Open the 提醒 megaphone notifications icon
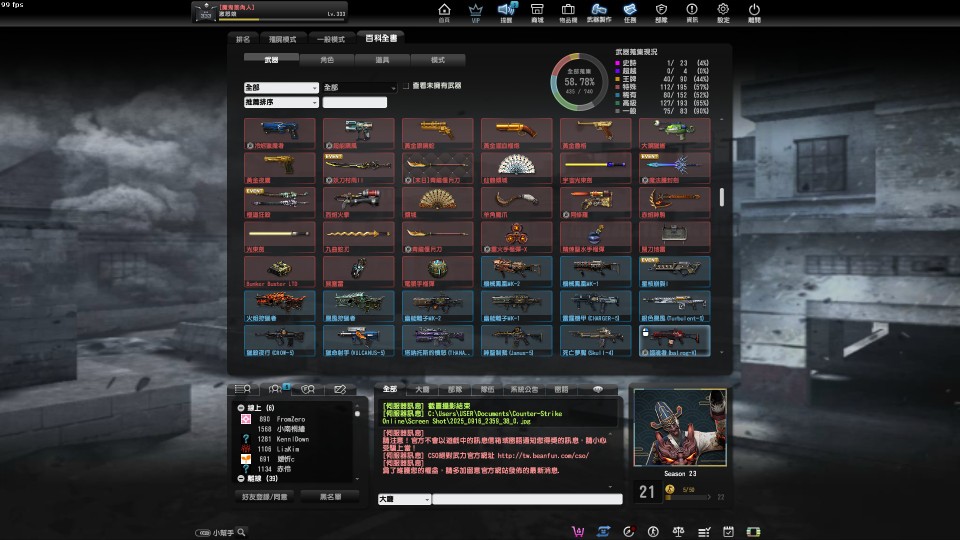Image resolution: width=960 pixels, height=540 pixels. (506, 12)
